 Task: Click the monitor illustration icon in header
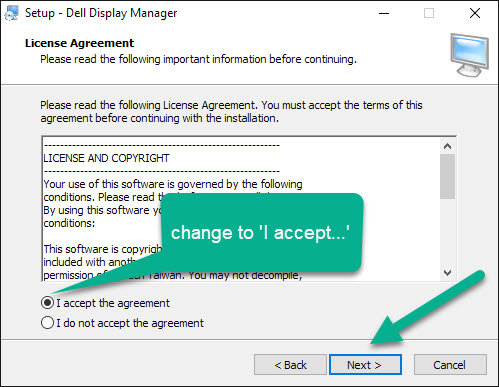[469, 55]
